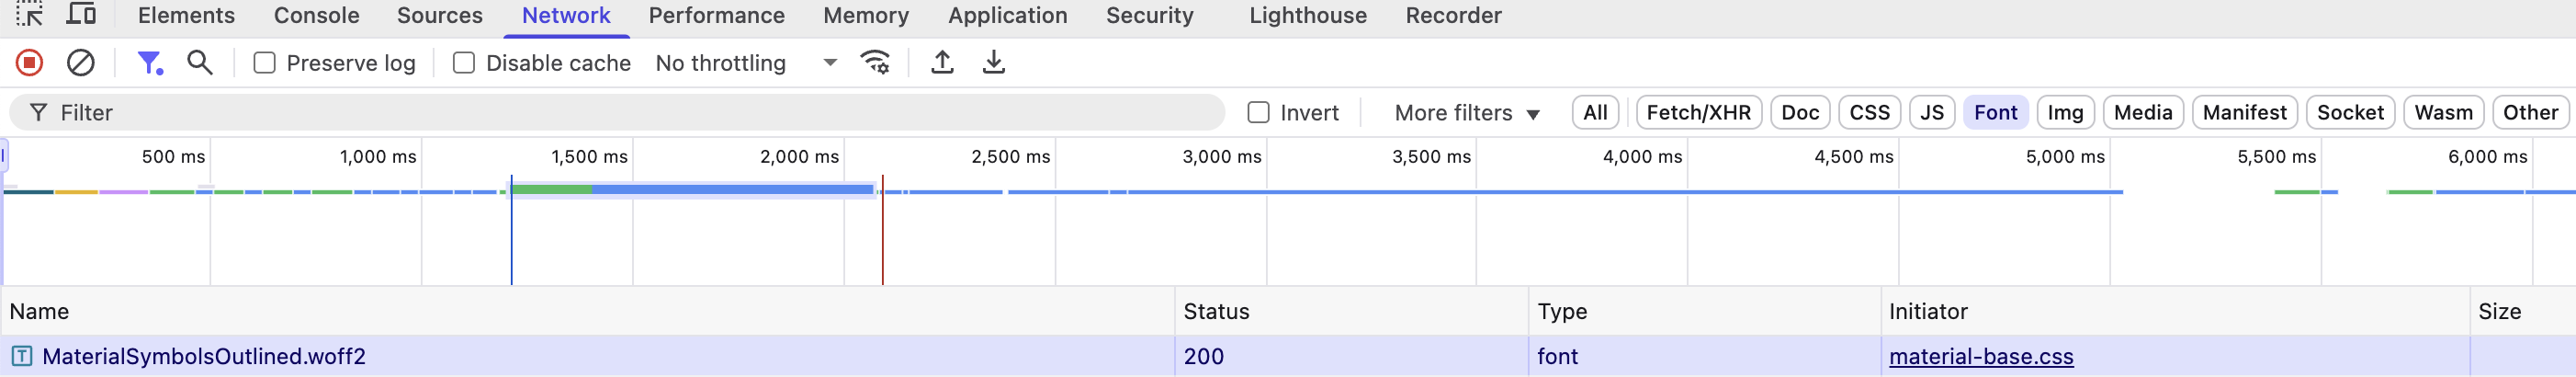Enable Preserve log checkbox
2576x377 pixels.
pos(264,63)
